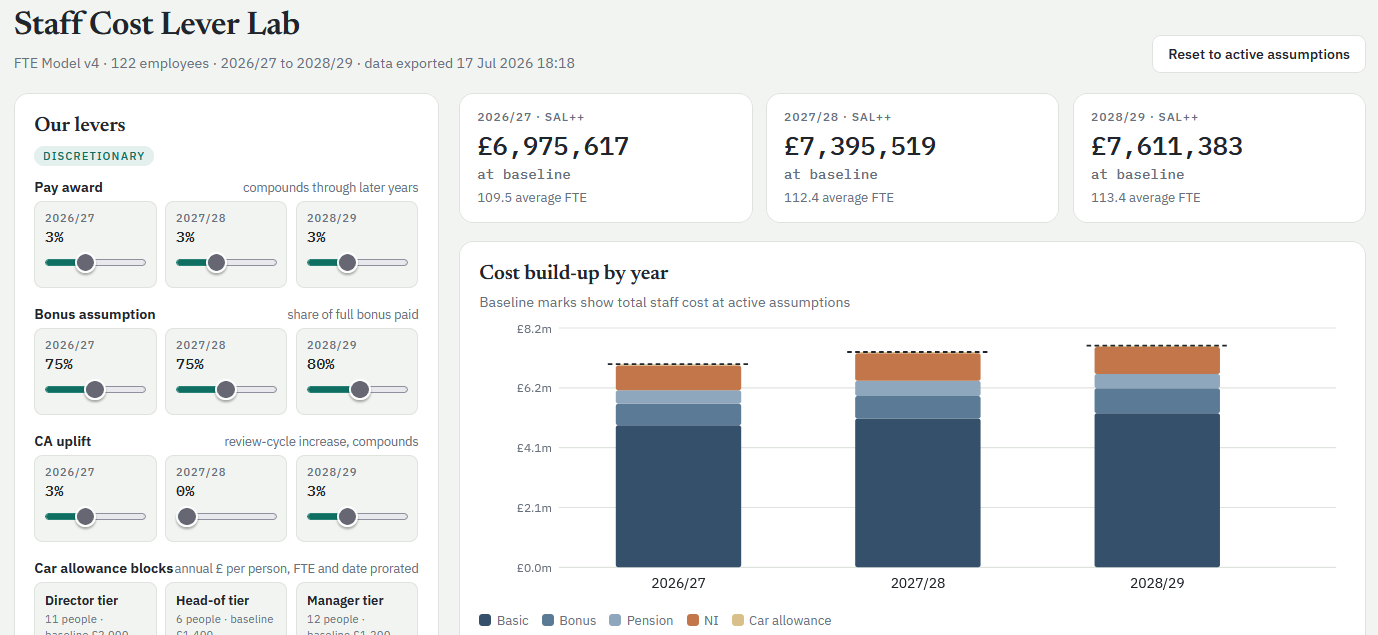Click the 2026/27 NI bar segment
1378x635 pixels.
678,377
